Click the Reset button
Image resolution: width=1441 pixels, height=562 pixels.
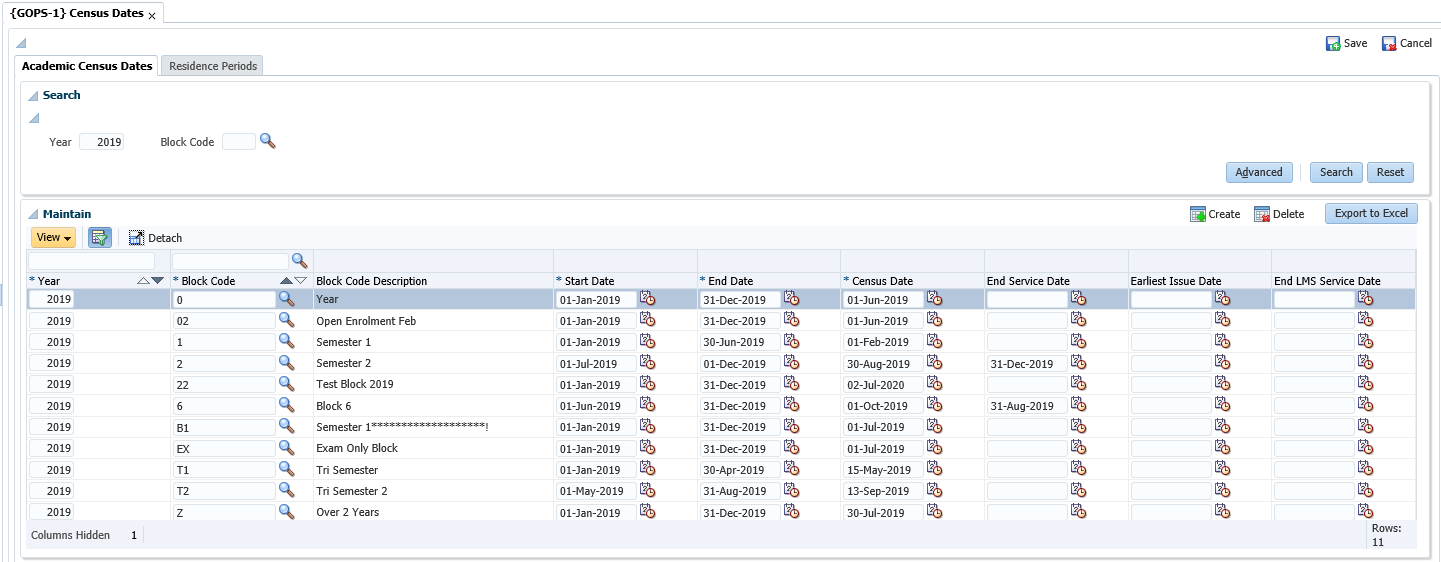(1390, 172)
